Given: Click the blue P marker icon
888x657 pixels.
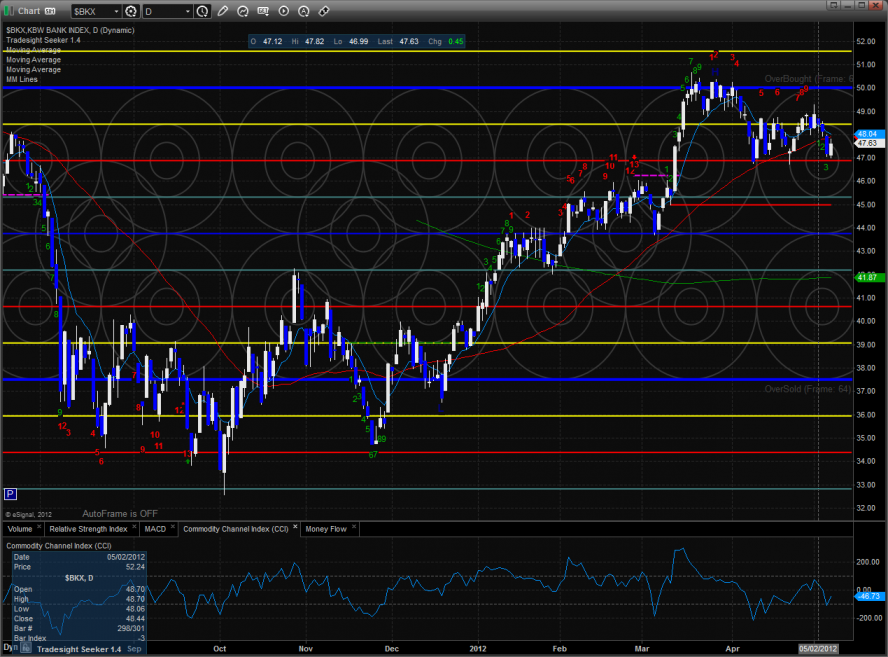Looking at the screenshot, I should point(10,494).
